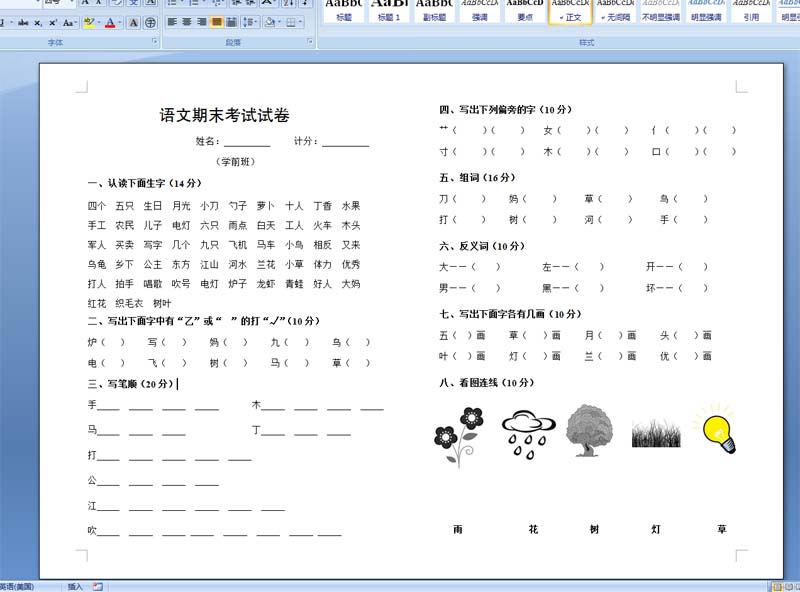Click the word 织毛衣
800x592 pixels.
pos(130,303)
